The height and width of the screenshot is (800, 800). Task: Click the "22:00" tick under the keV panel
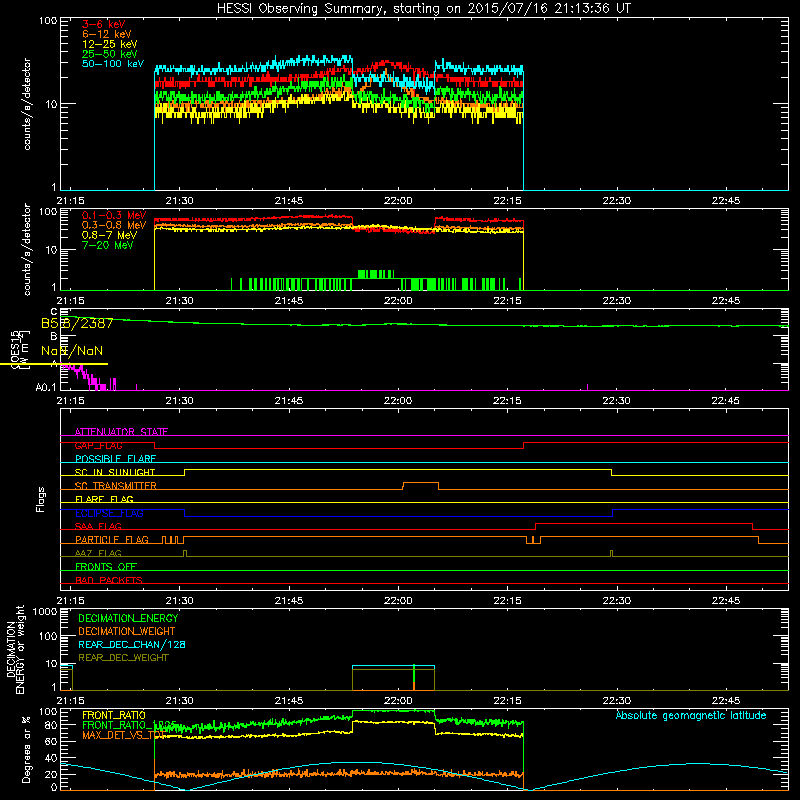click(x=398, y=201)
